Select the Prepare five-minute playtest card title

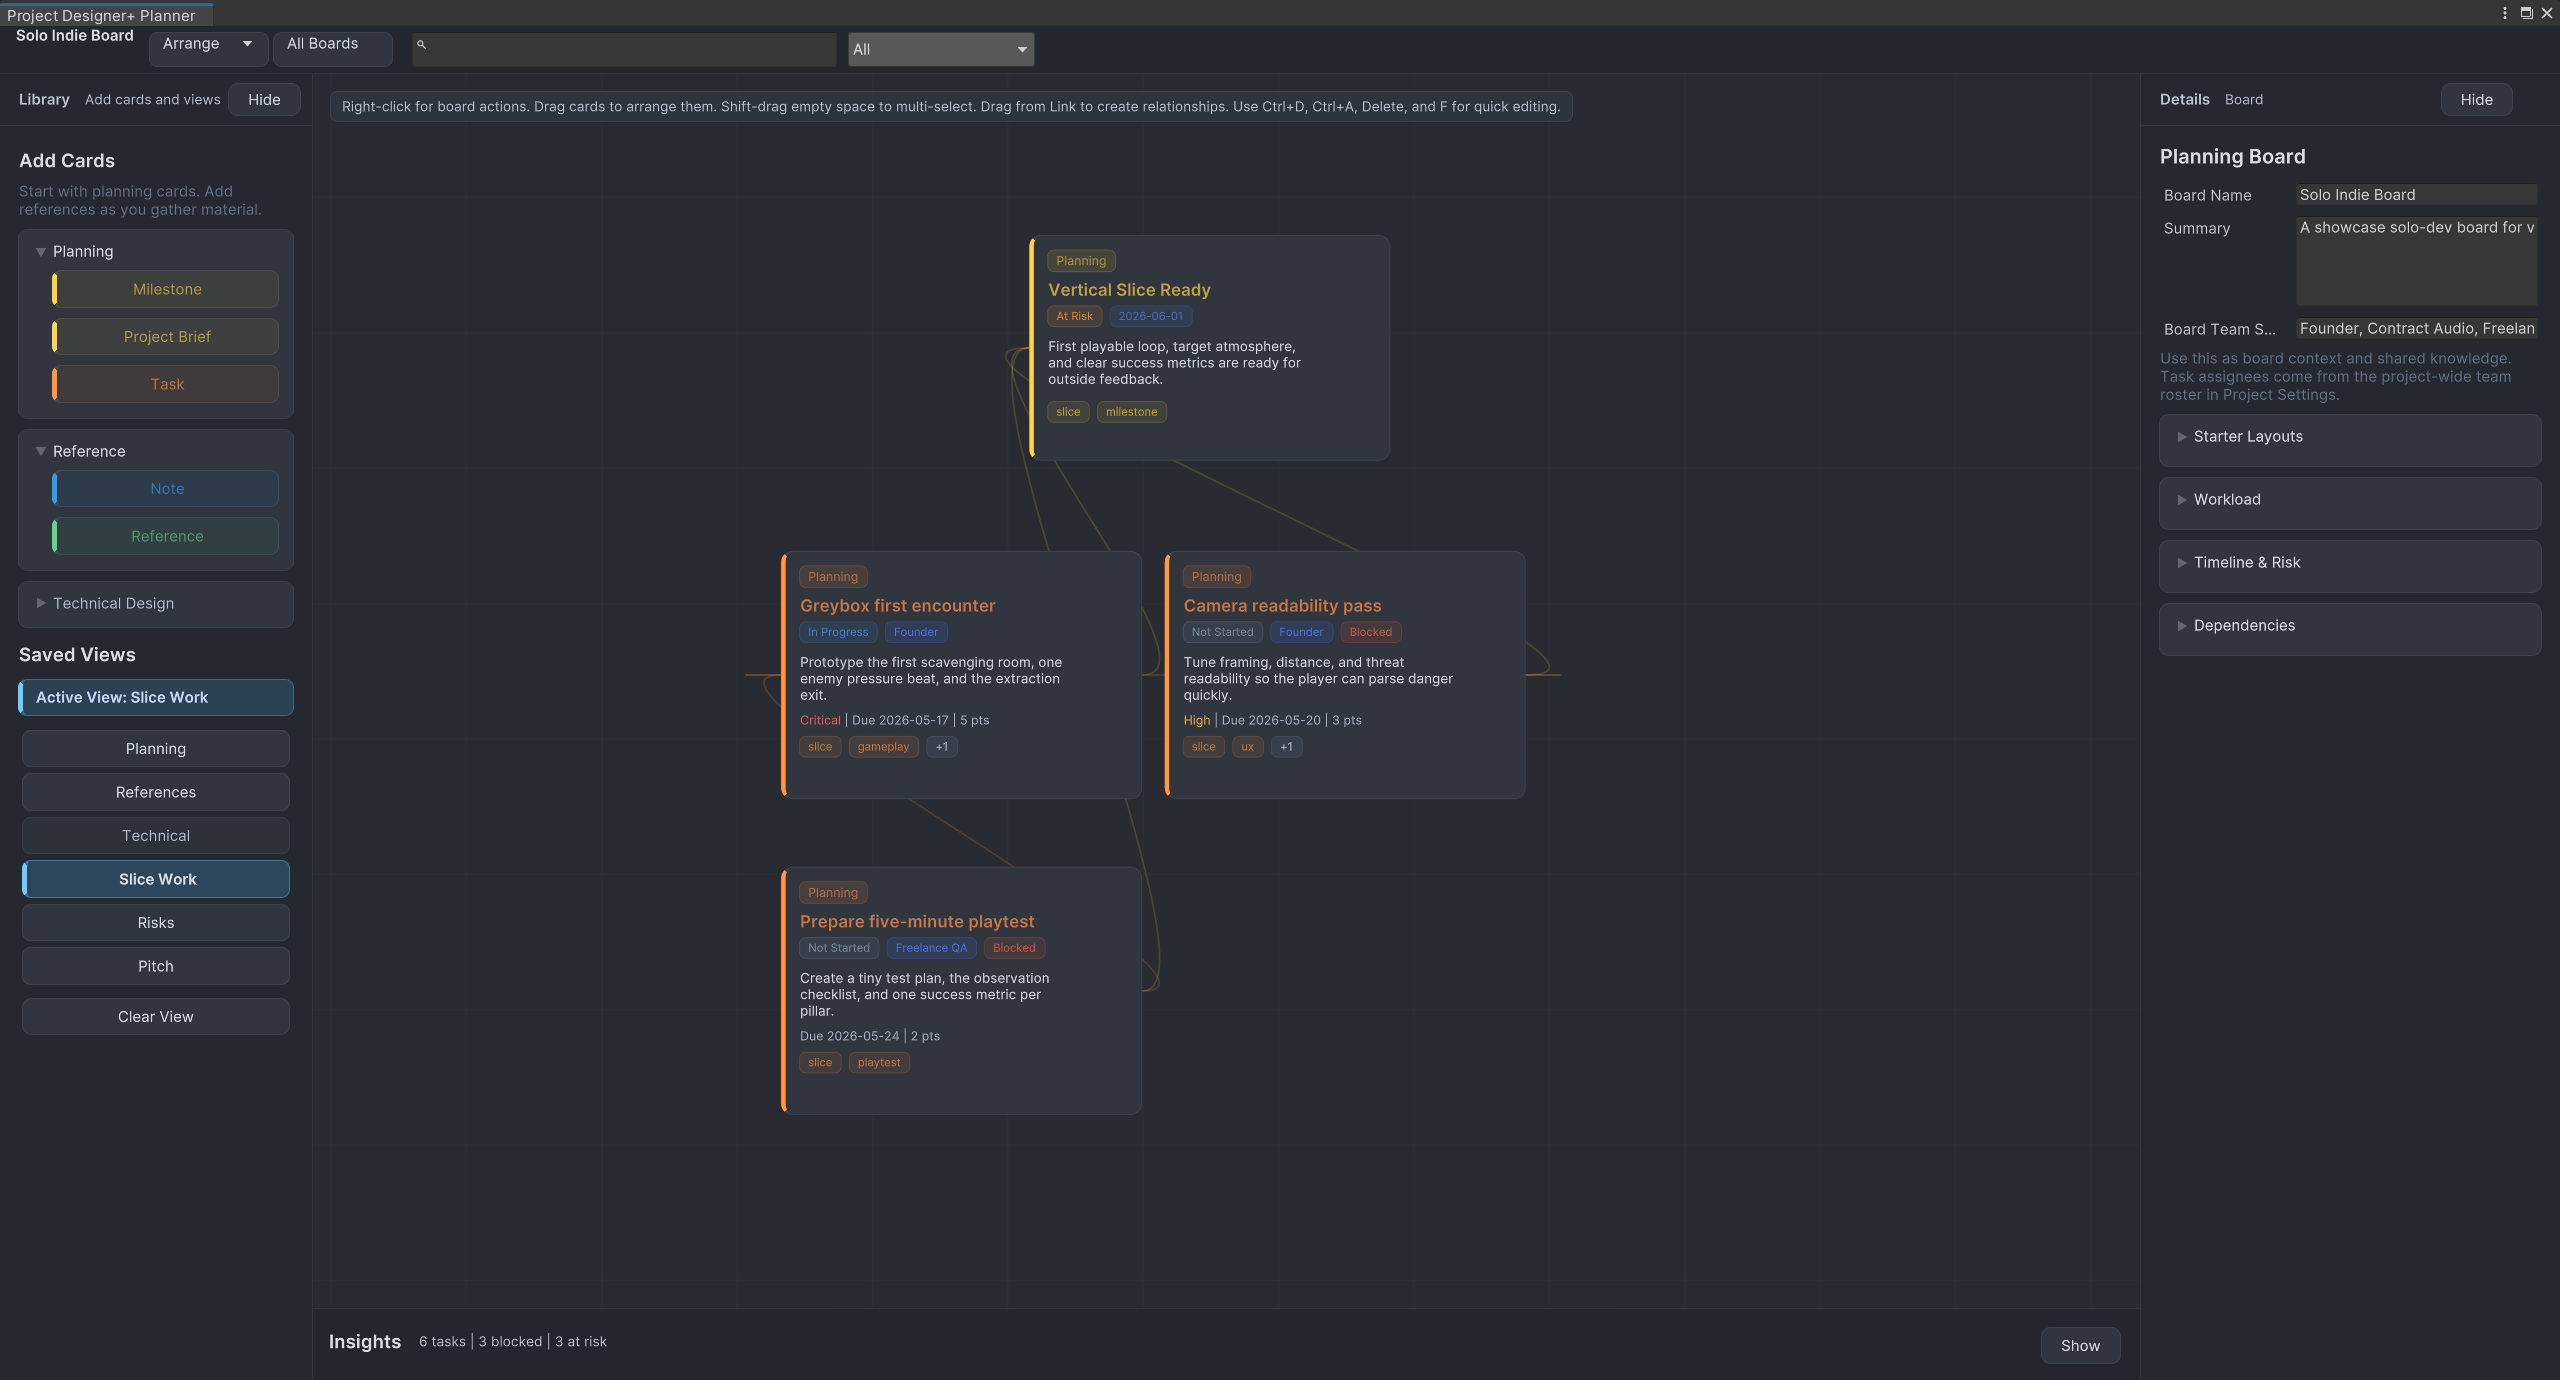pos(917,922)
